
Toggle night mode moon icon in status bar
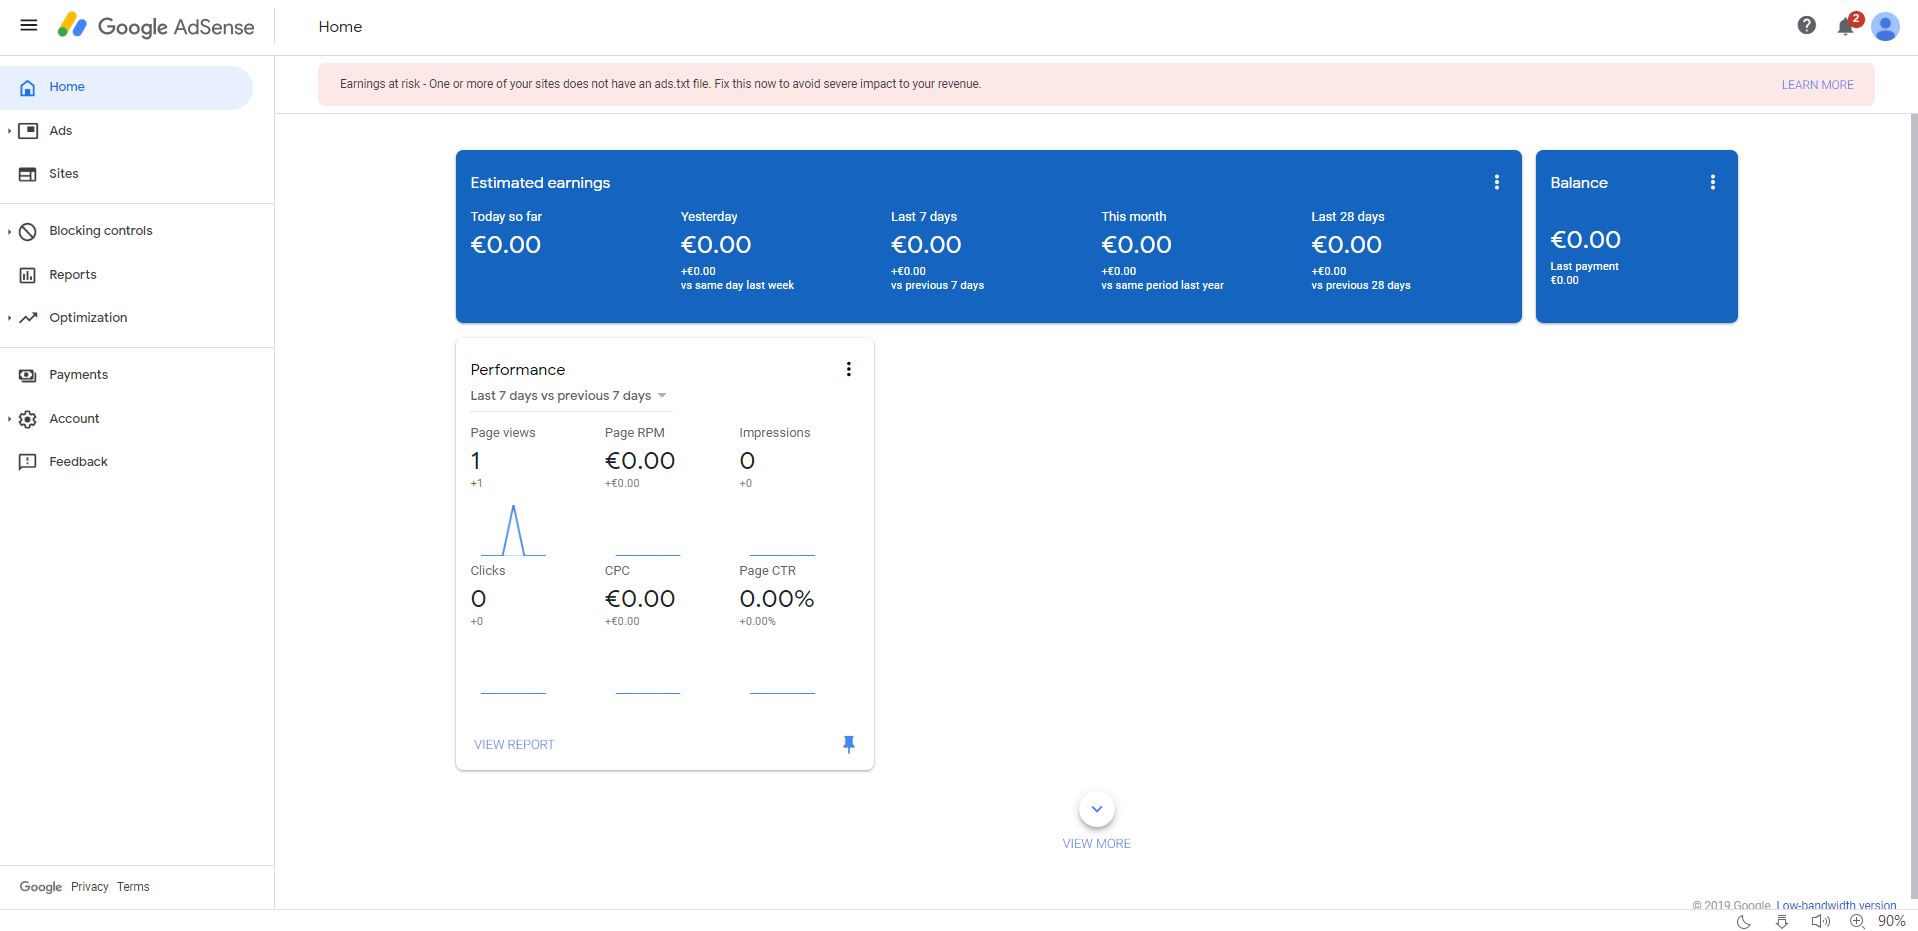click(1743, 921)
